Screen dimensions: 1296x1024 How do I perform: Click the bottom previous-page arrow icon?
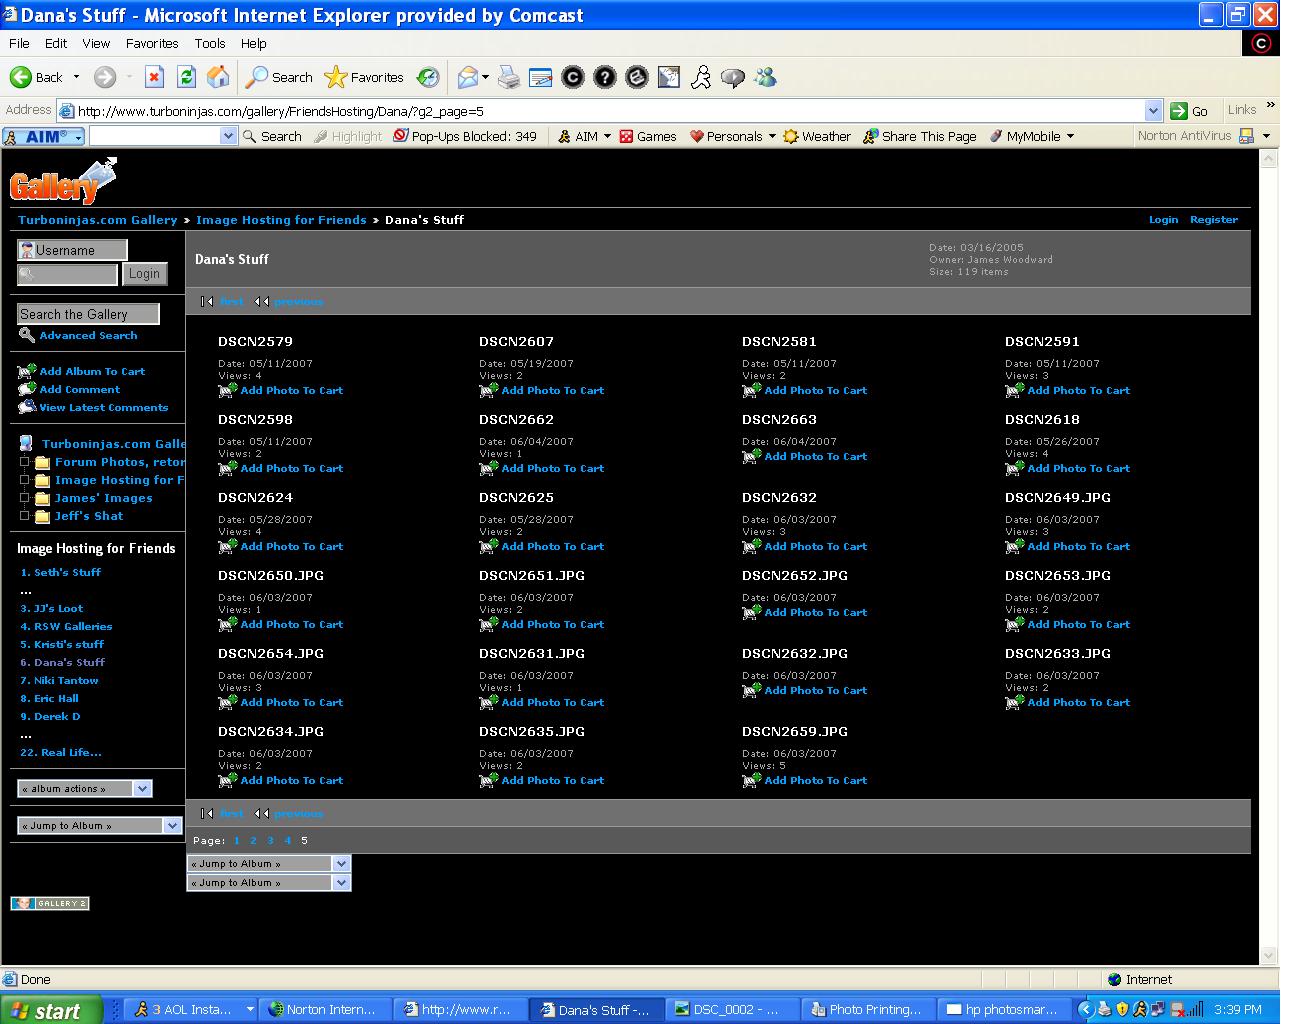(262, 813)
